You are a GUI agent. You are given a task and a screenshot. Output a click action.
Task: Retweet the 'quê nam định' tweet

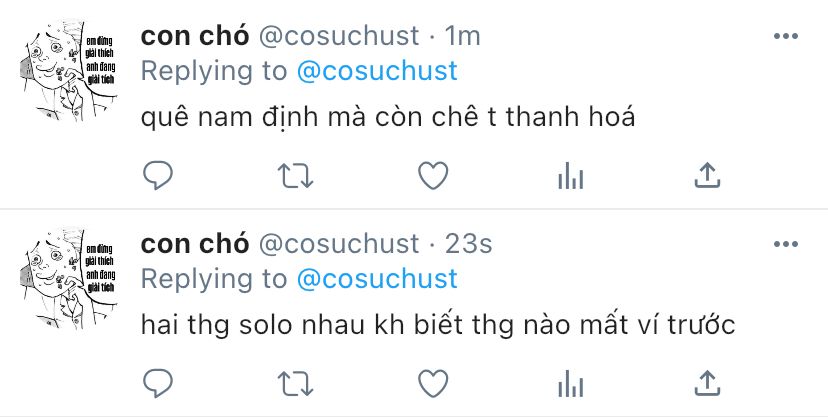tap(296, 176)
